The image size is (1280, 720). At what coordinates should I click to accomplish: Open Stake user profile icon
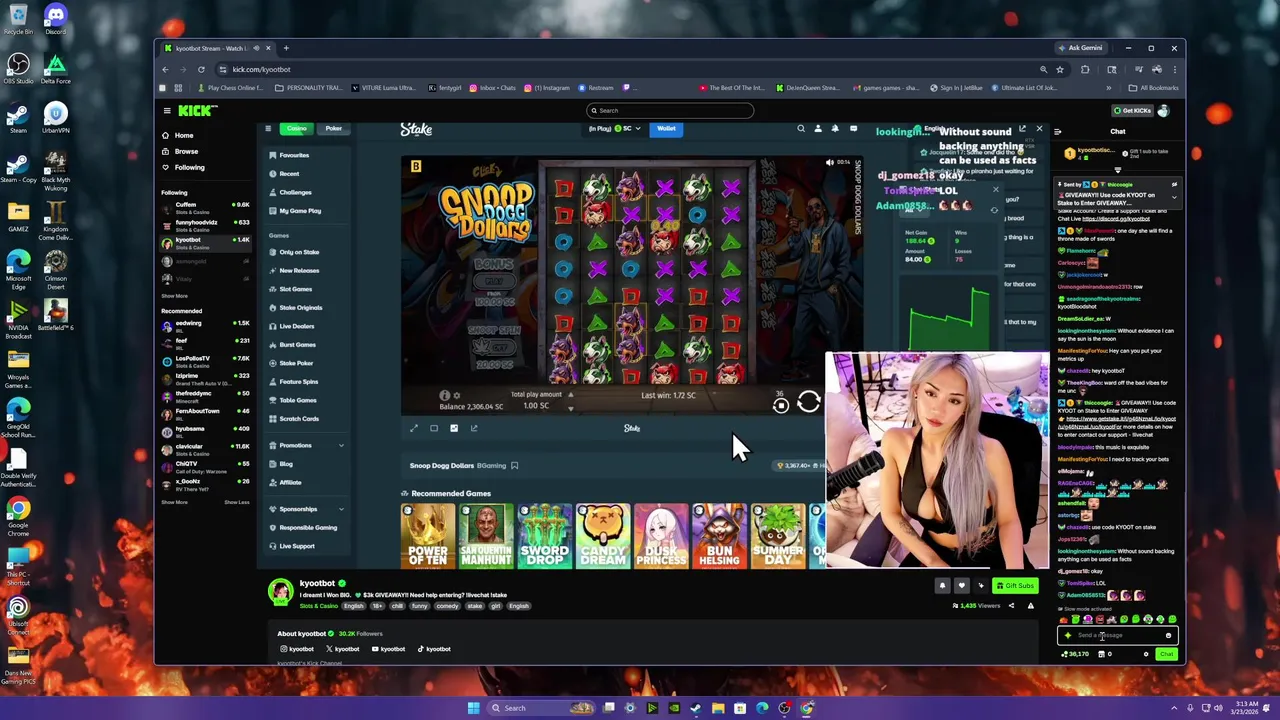(x=818, y=129)
